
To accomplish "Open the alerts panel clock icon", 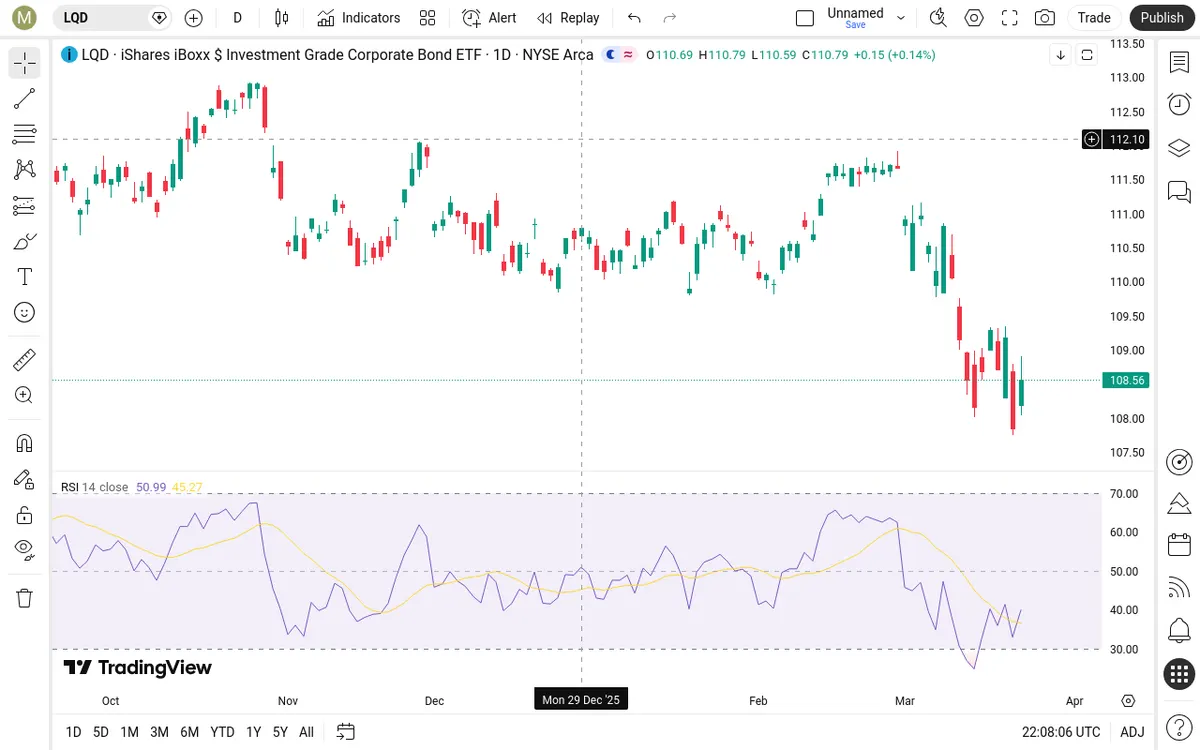I will pyautogui.click(x=1179, y=104).
